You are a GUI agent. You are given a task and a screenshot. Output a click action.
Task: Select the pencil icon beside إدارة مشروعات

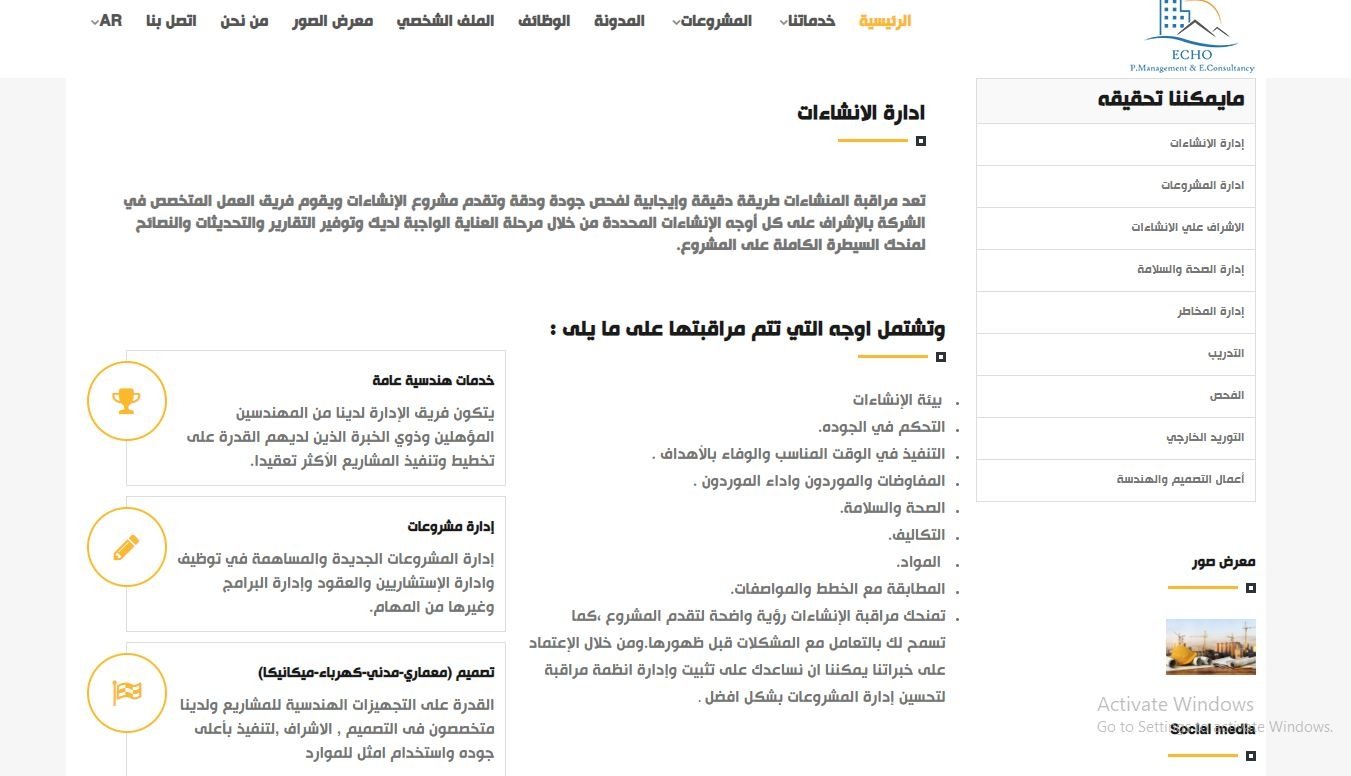pos(126,547)
